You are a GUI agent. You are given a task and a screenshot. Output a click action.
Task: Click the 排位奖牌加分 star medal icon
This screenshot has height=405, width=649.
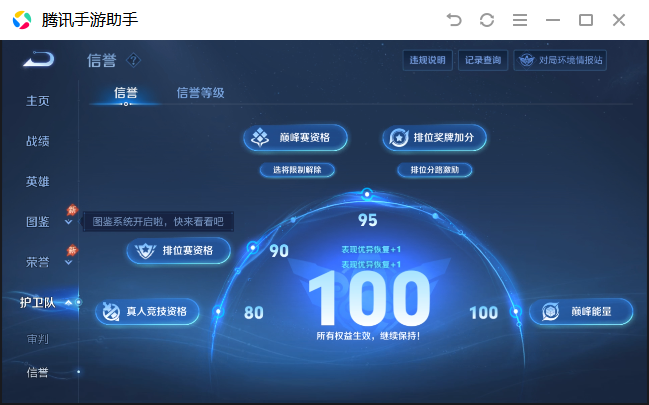pyautogui.click(x=399, y=137)
